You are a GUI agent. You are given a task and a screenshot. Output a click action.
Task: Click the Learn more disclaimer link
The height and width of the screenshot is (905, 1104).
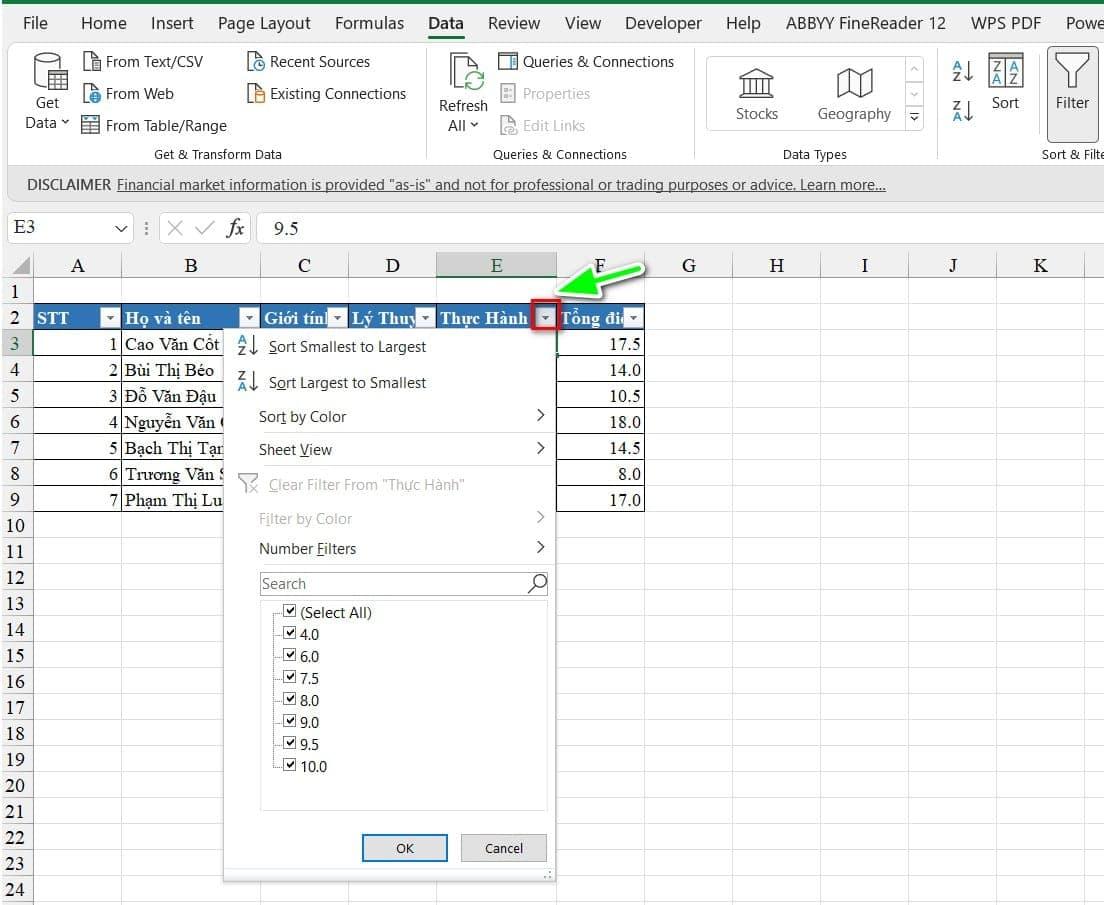[x=842, y=185]
